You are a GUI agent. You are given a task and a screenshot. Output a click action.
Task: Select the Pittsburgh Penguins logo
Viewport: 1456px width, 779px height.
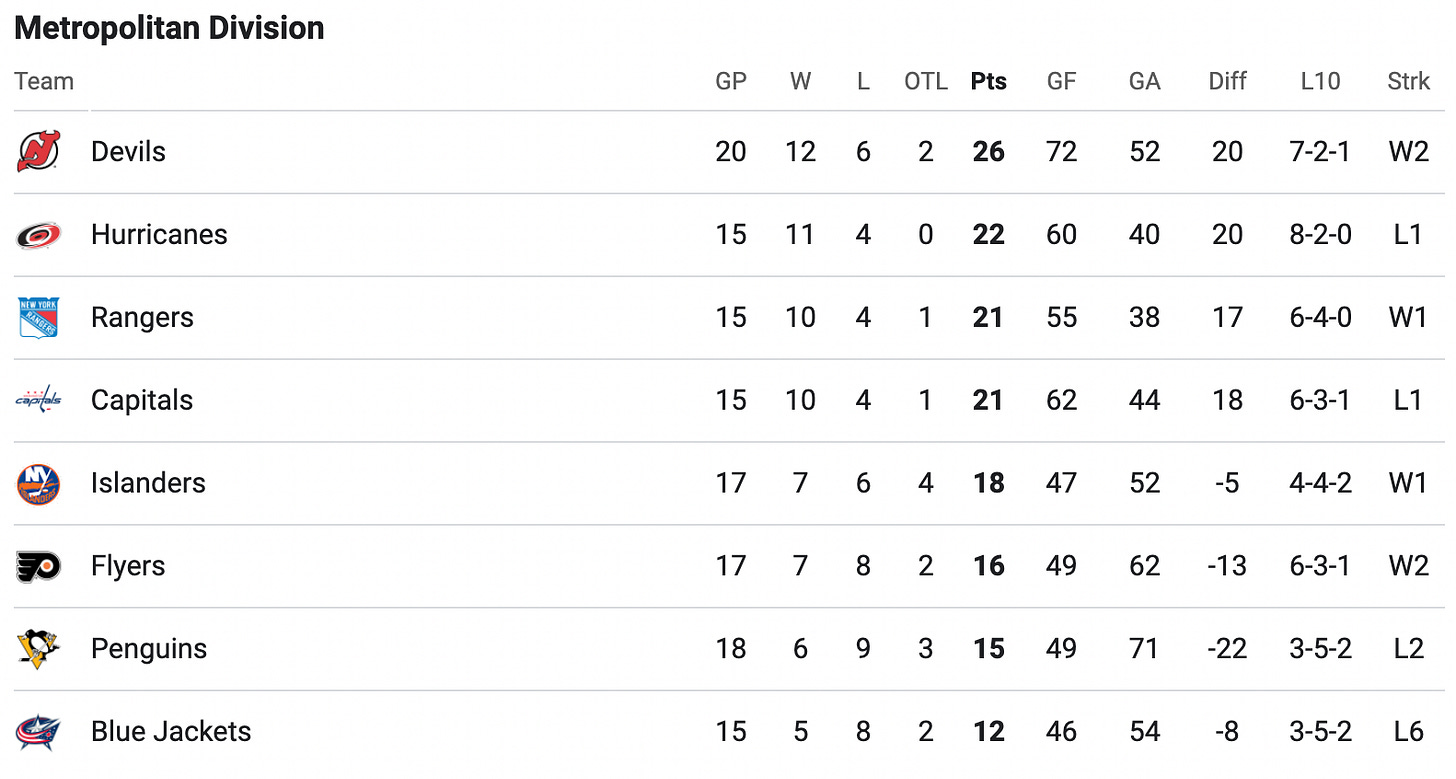(39, 649)
